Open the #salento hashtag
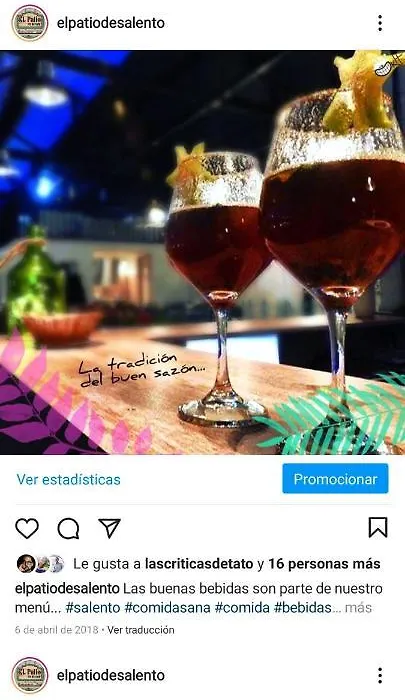Screen dimensions: 405x700 (x=93, y=608)
